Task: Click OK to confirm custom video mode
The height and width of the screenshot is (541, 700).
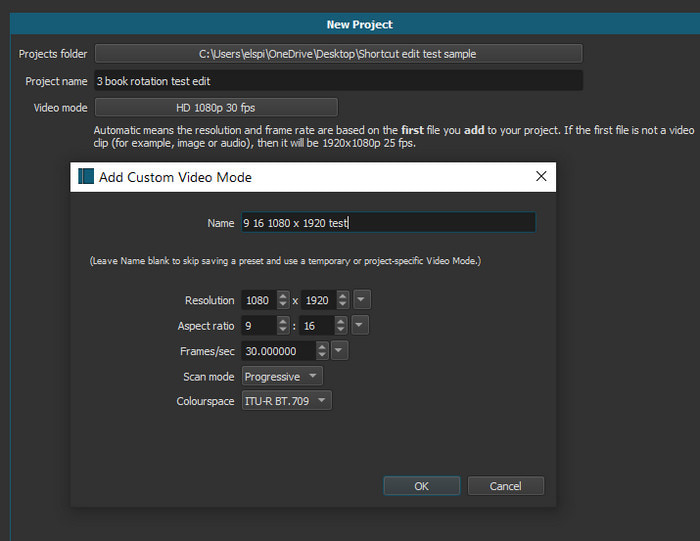Action: pyautogui.click(x=421, y=485)
